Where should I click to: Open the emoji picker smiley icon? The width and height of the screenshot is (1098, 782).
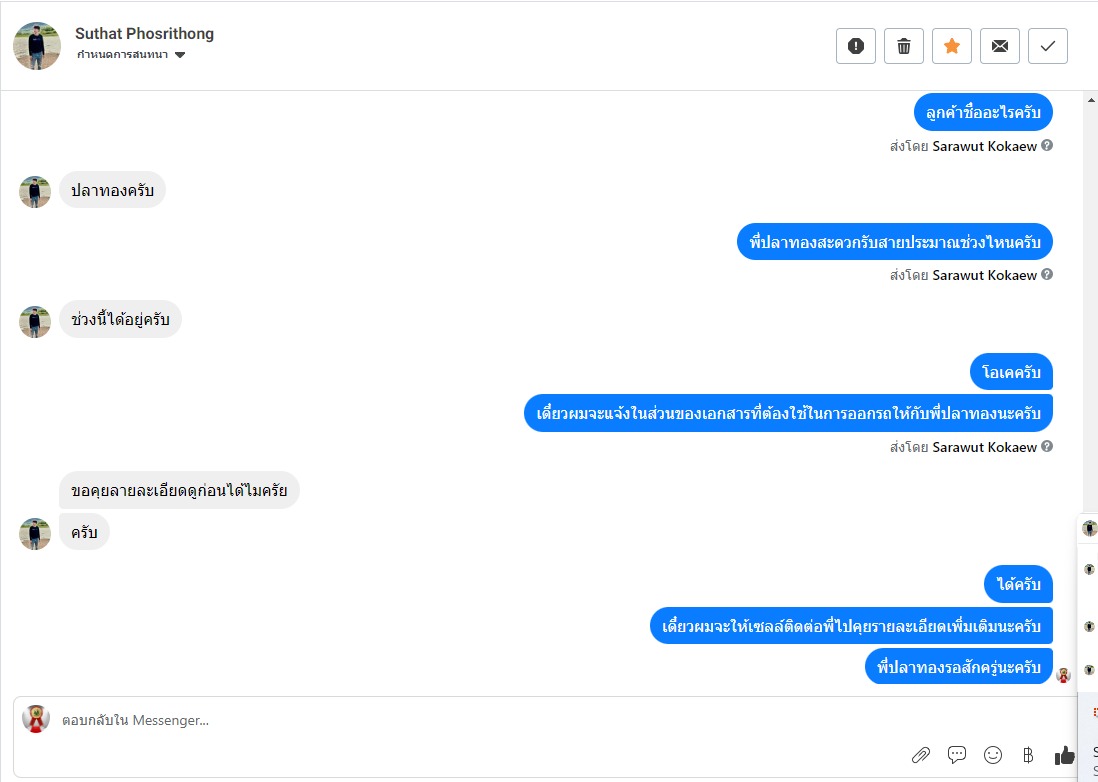tap(993, 755)
